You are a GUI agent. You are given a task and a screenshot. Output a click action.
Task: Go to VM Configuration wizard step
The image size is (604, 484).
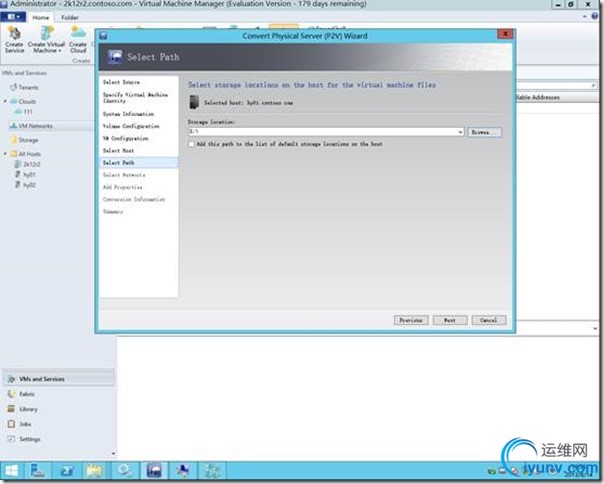126,138
